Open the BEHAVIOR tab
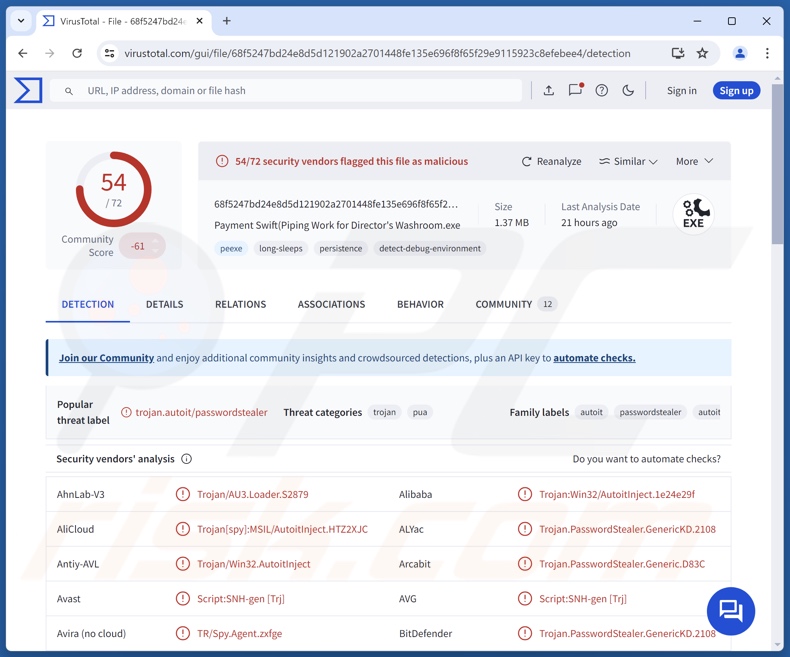The image size is (790, 657). [420, 304]
